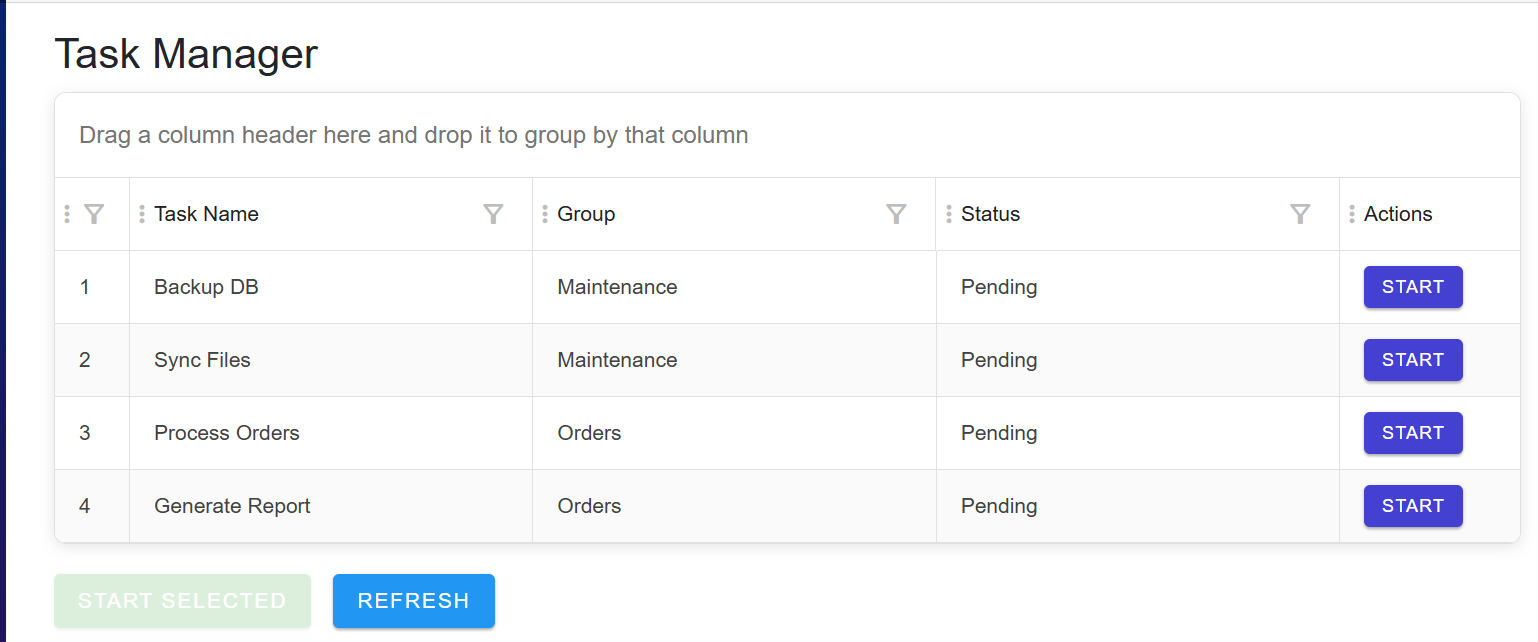
Task: Click row number 1 cell
Action: [x=92, y=287]
